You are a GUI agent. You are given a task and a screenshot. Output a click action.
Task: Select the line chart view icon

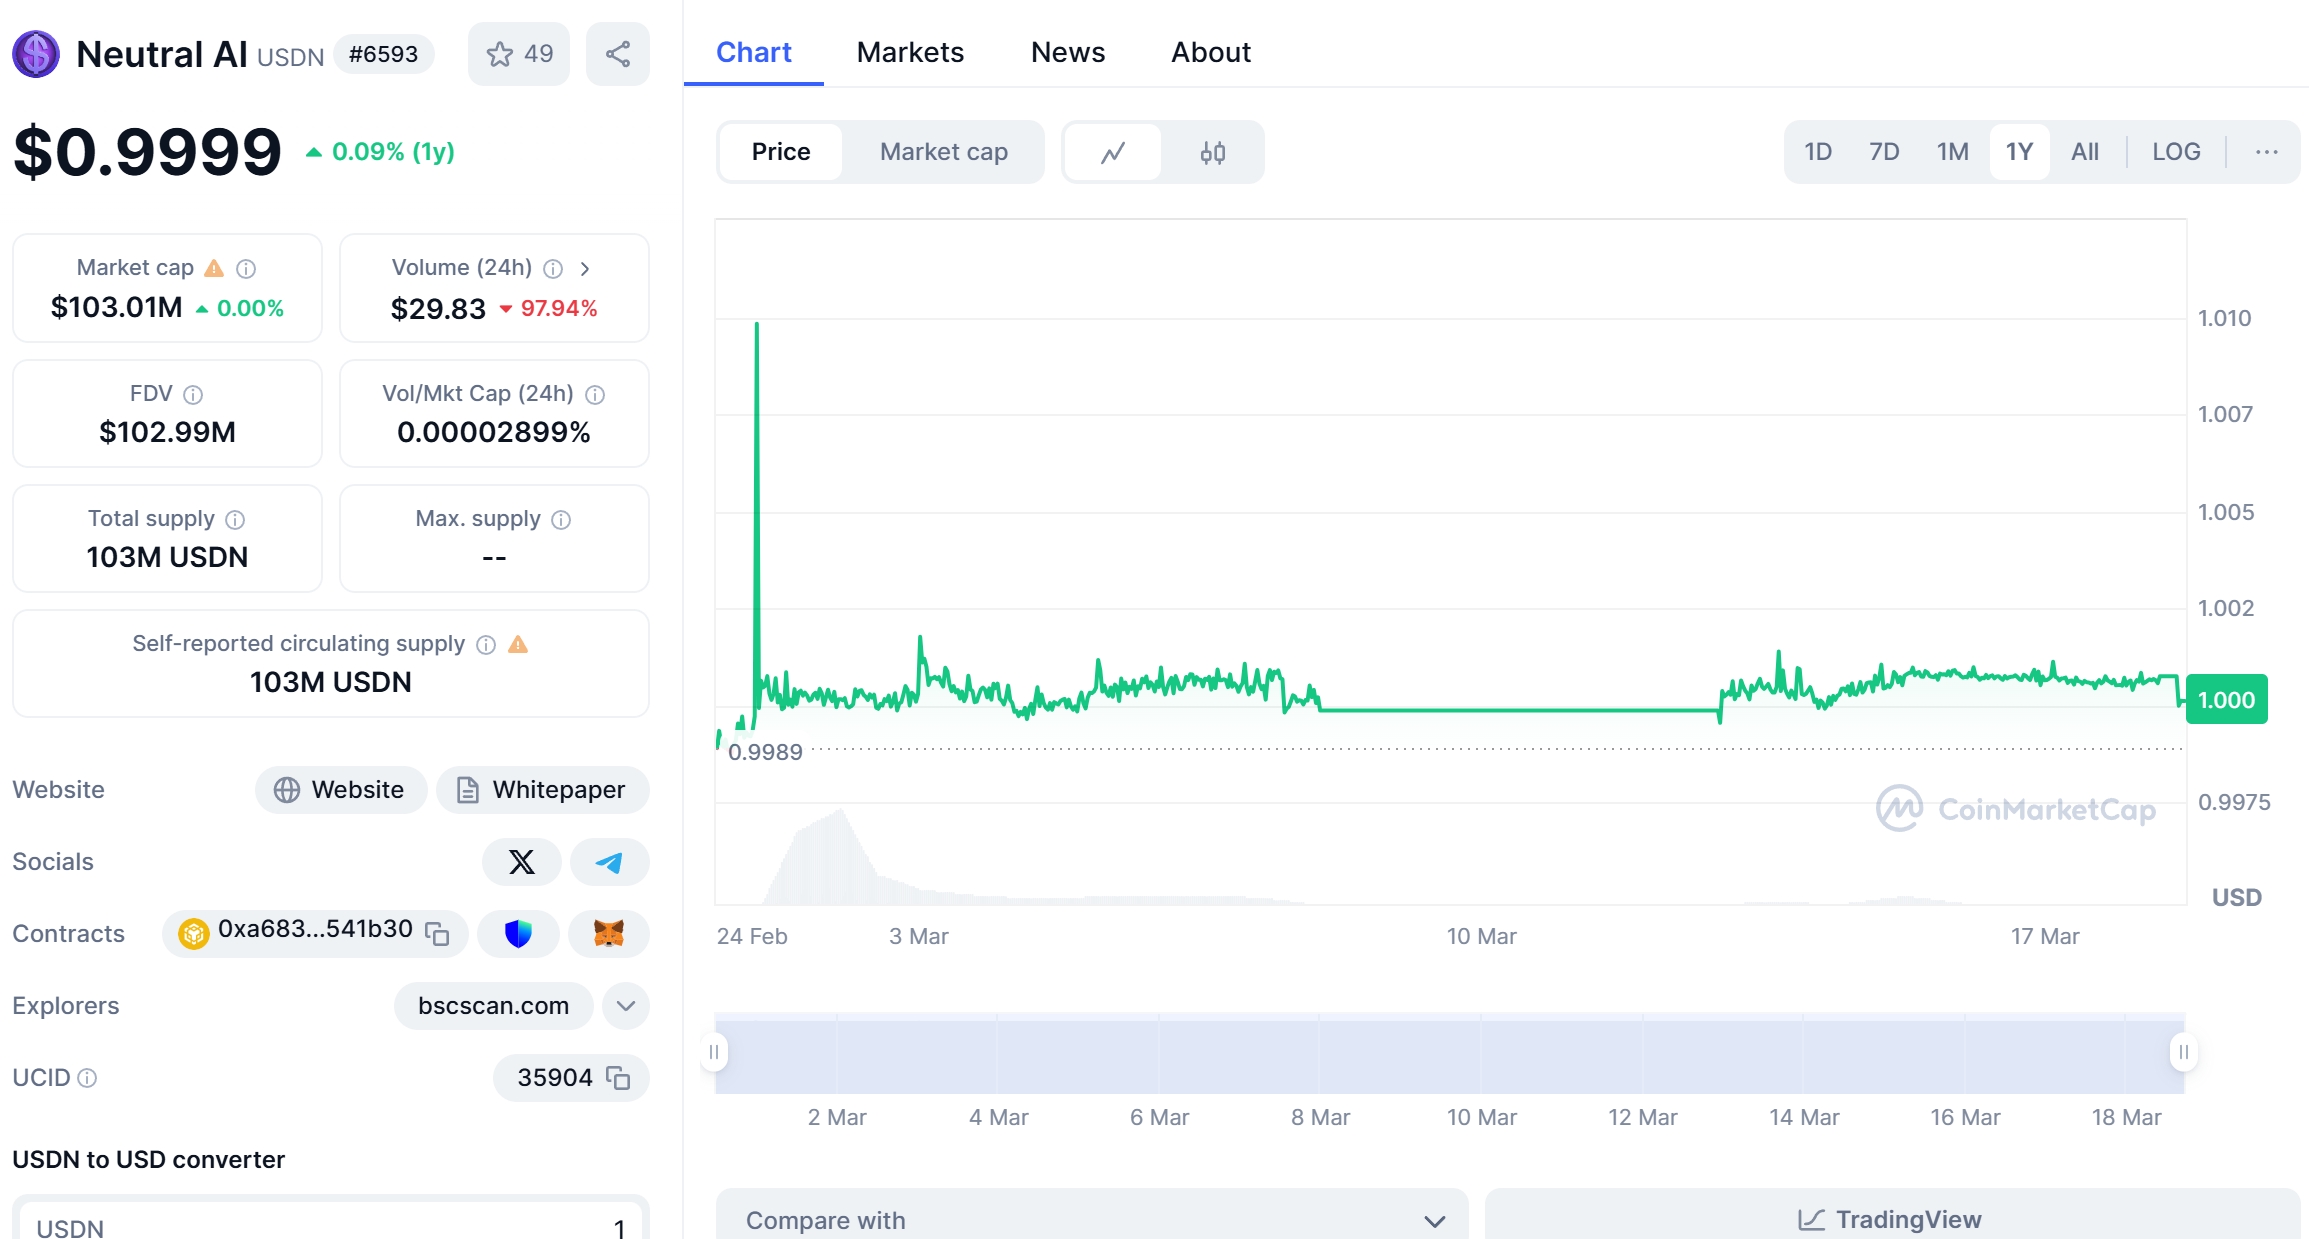click(1112, 151)
